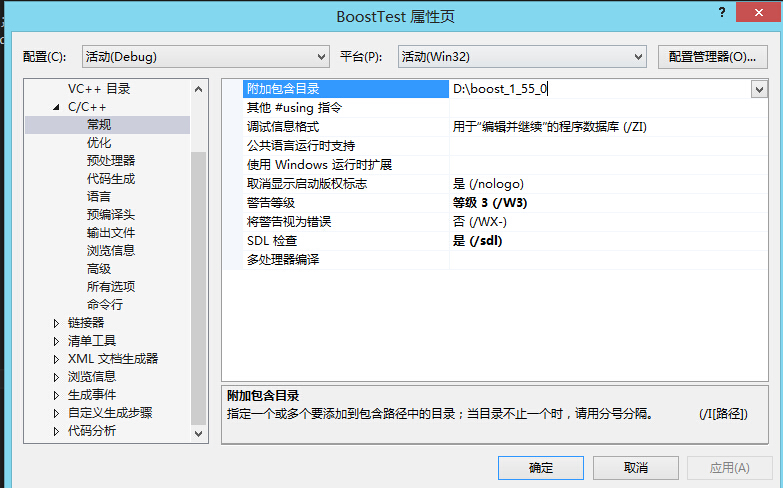Open the 平台(P) platform dropdown
The image size is (783, 488).
(x=522, y=57)
